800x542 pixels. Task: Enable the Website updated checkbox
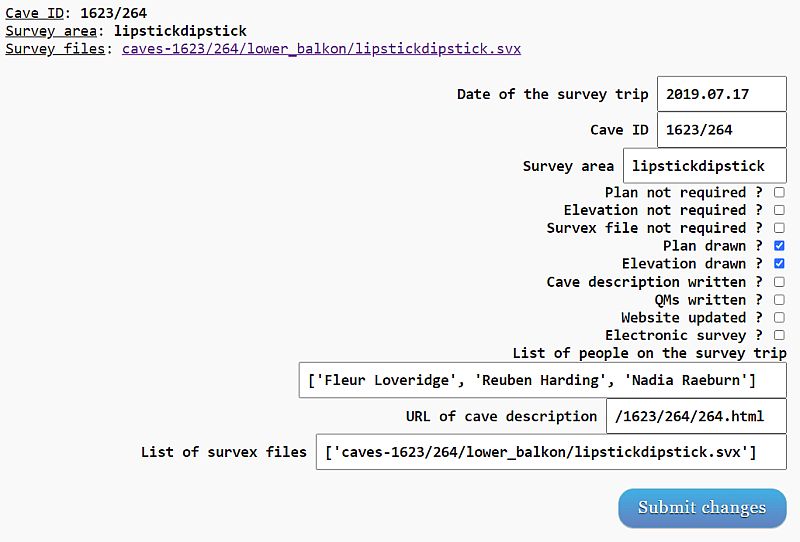(x=779, y=318)
